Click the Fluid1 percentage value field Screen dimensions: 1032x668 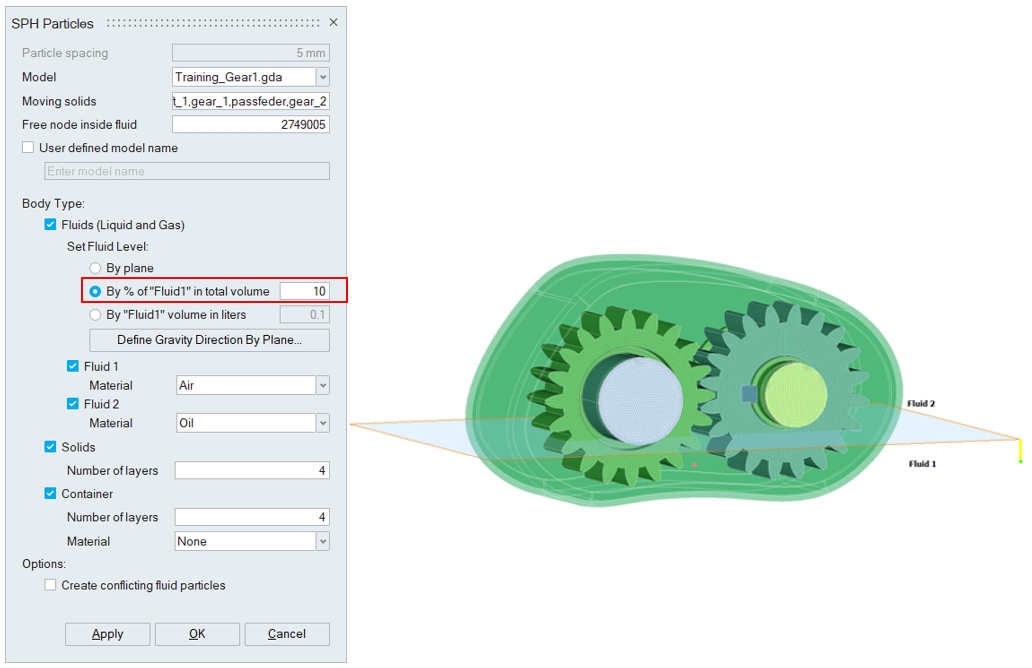pos(304,291)
